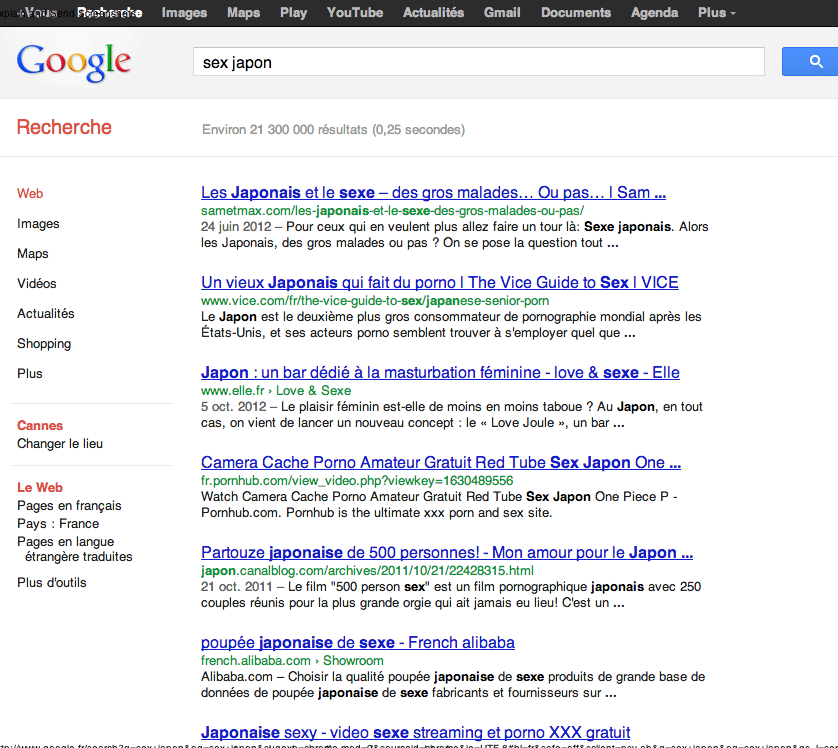Click the blue search magnifier button
This screenshot has height=748, width=838.
pyautogui.click(x=810, y=61)
